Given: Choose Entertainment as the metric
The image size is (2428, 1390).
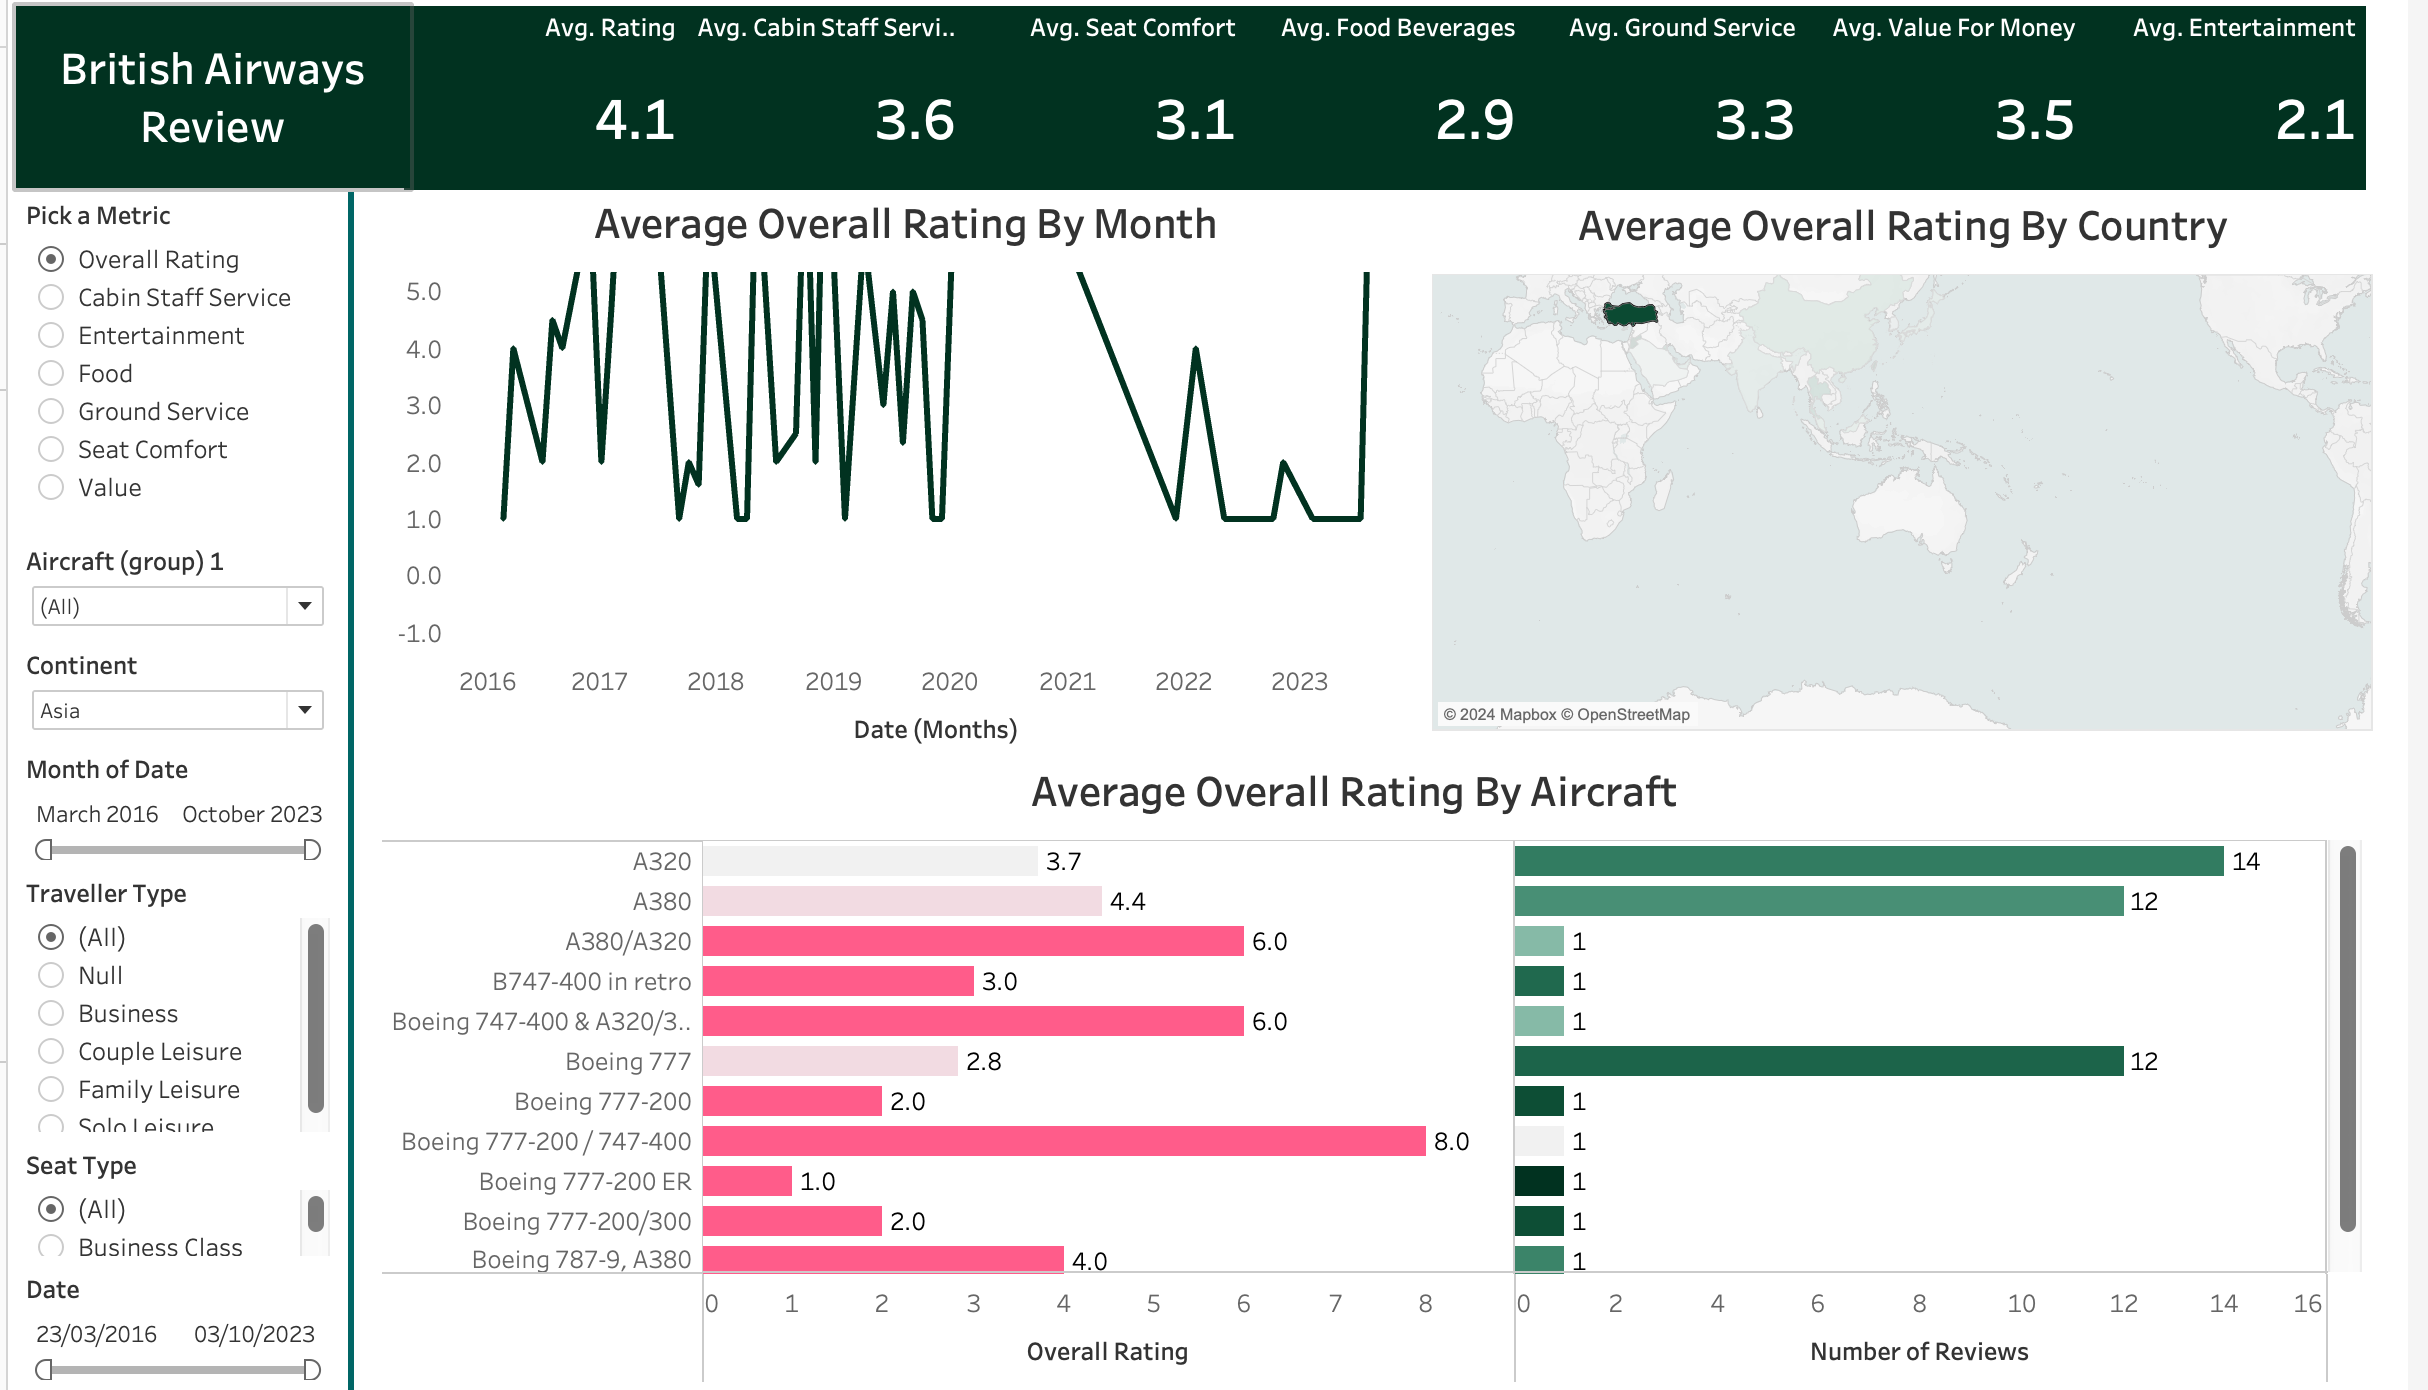Looking at the screenshot, I should pos(51,335).
